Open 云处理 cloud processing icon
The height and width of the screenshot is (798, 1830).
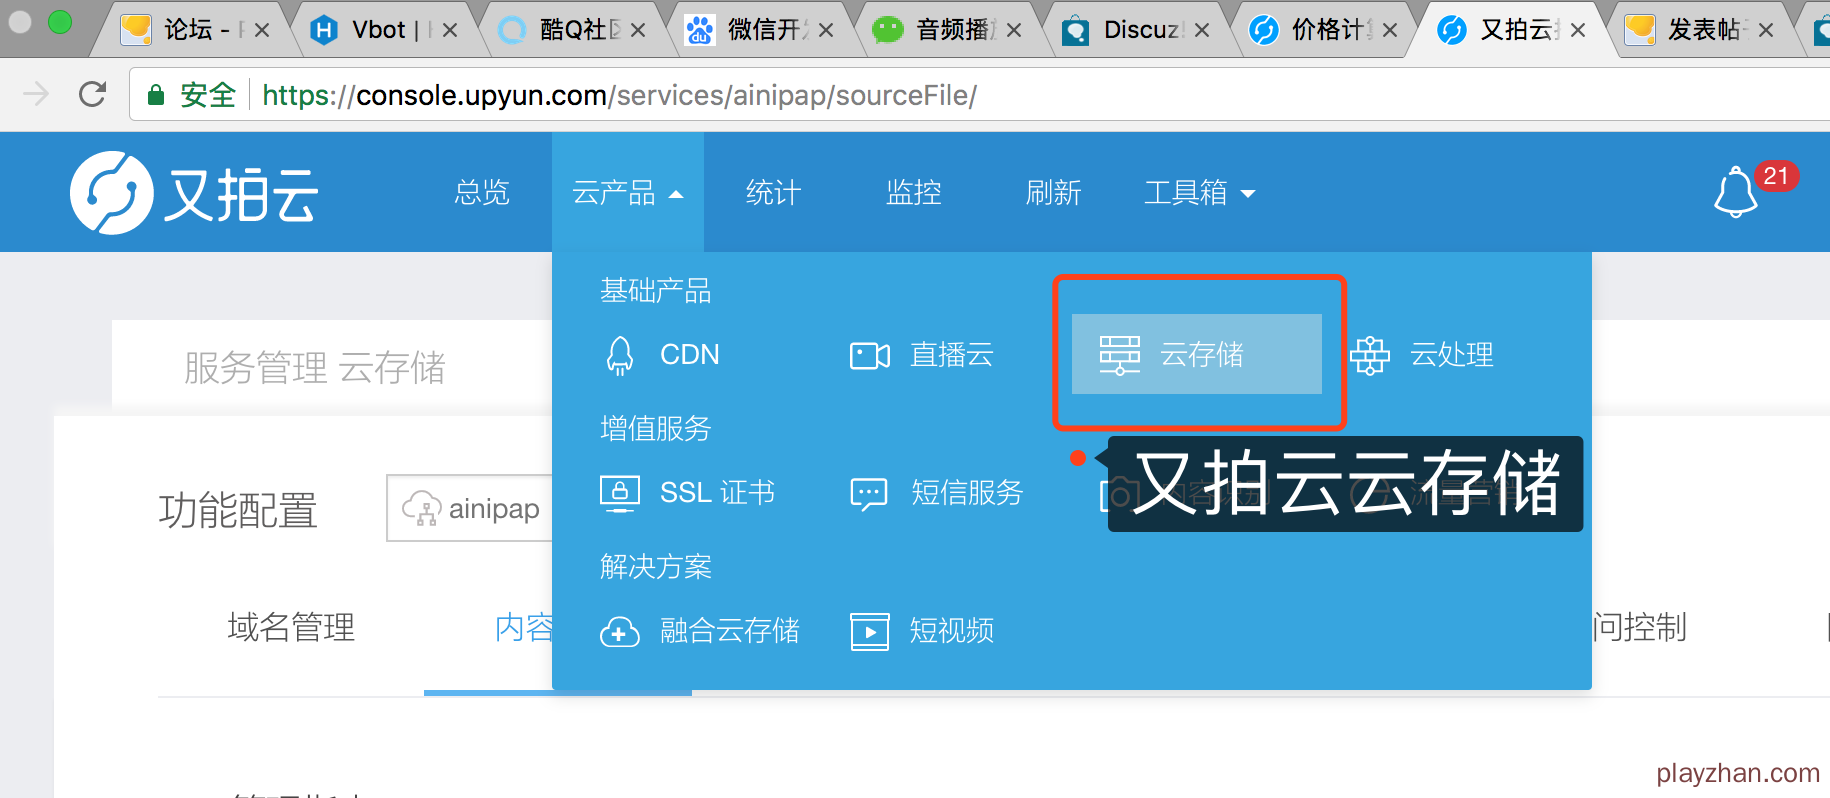click(x=1369, y=355)
